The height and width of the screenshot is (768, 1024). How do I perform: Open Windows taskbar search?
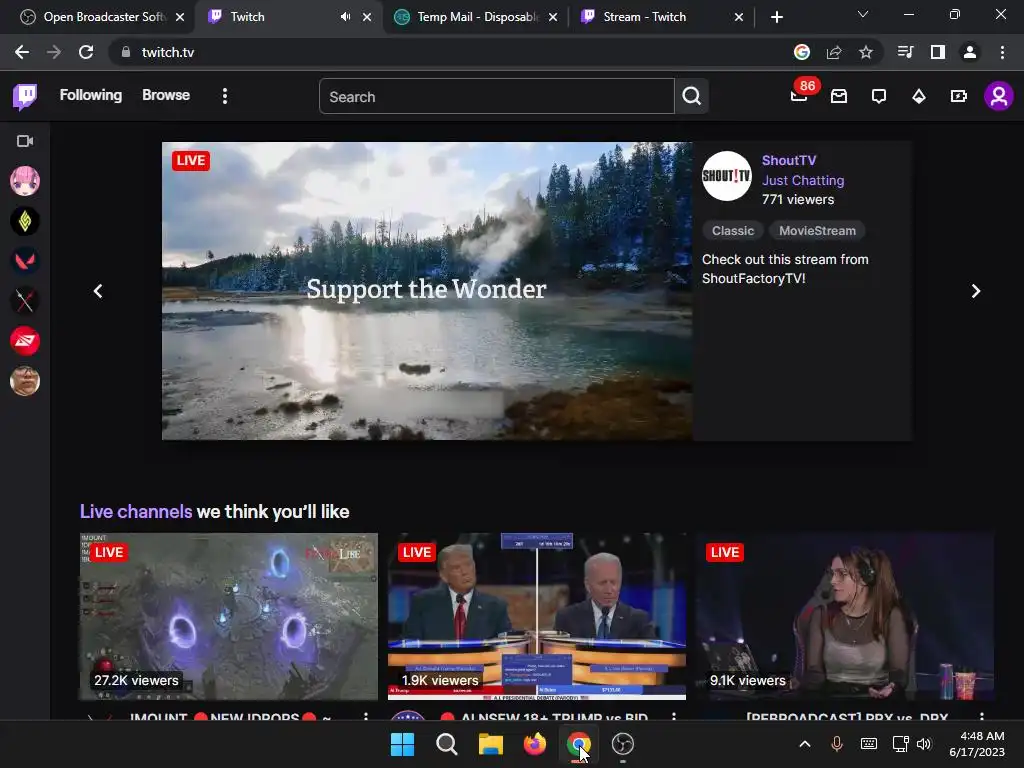click(447, 744)
